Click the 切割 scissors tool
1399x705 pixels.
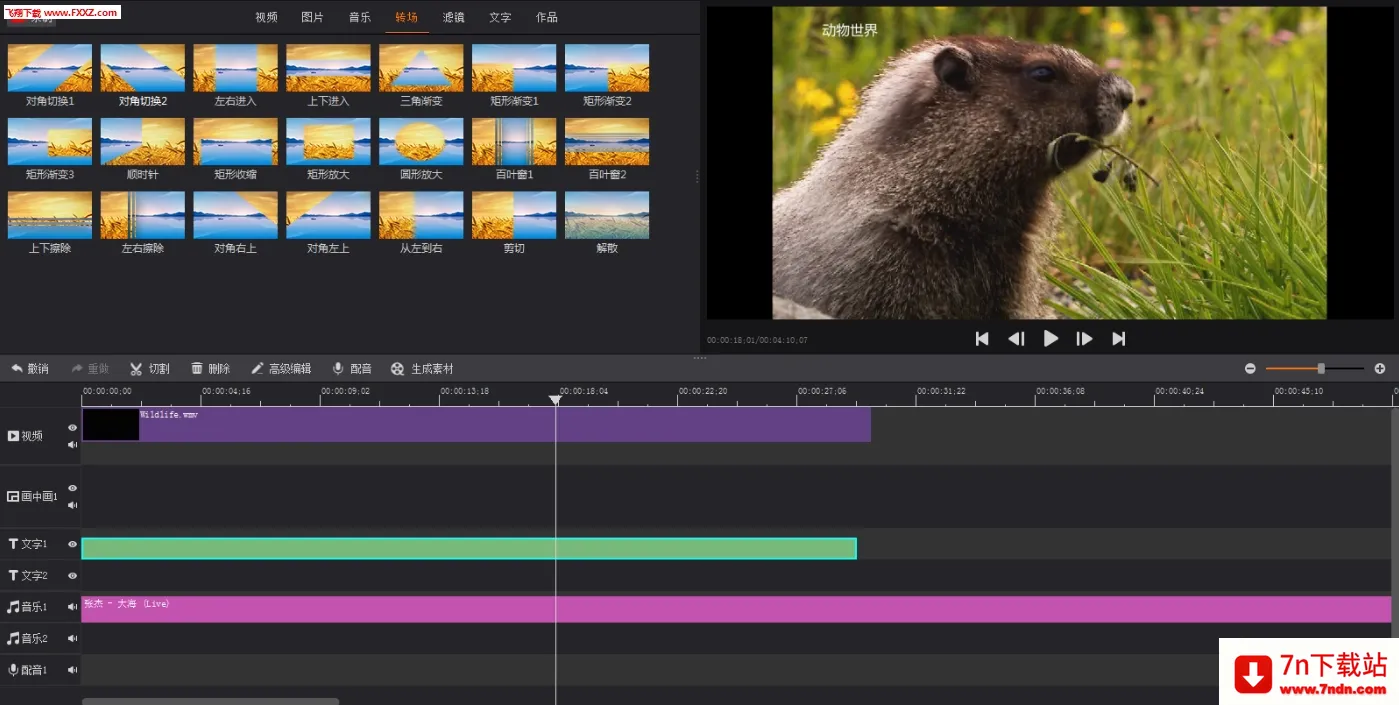tap(136, 369)
